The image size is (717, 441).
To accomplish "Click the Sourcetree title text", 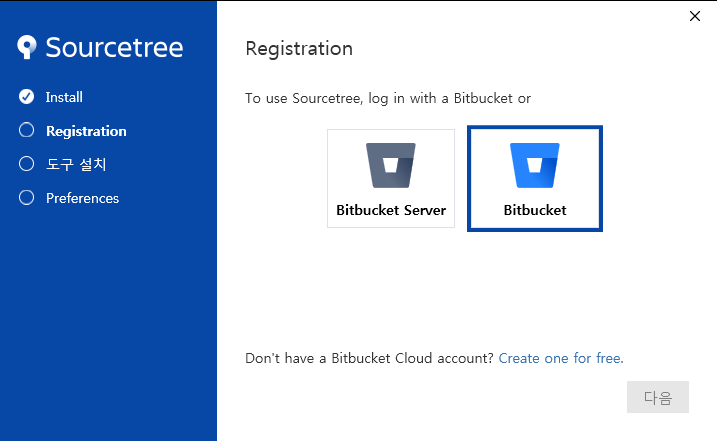I will pyautogui.click(x=114, y=47).
